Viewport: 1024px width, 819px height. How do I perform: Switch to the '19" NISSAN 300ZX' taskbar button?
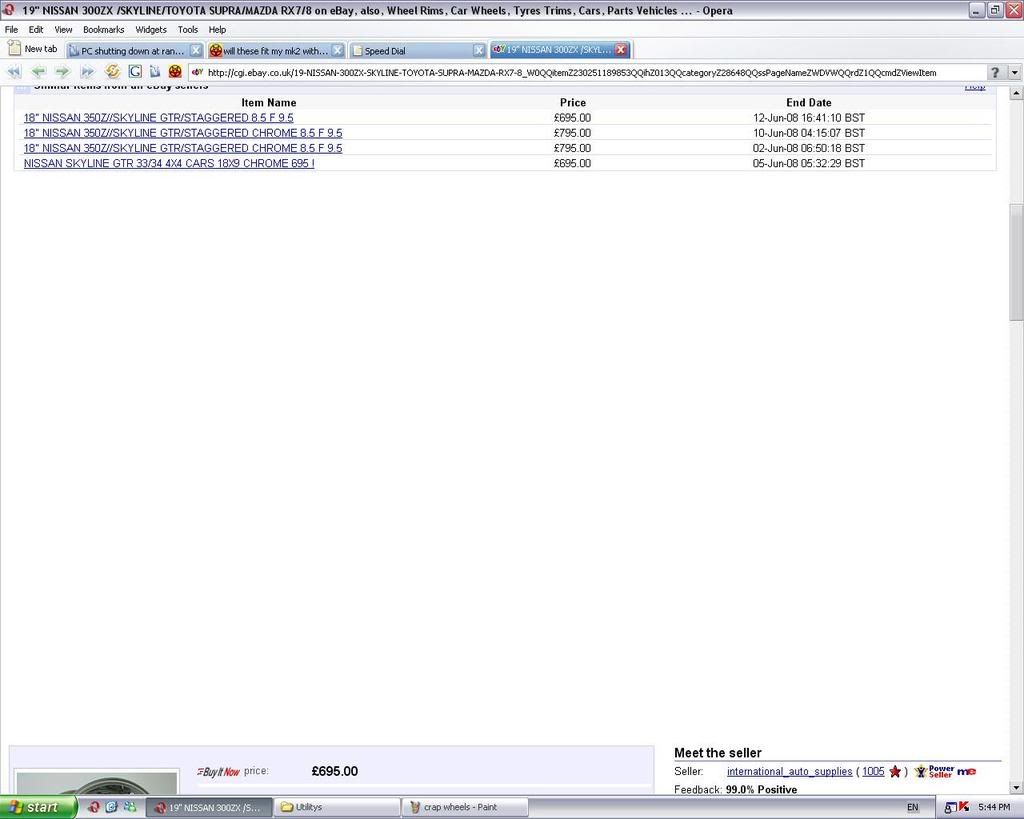tap(208, 807)
